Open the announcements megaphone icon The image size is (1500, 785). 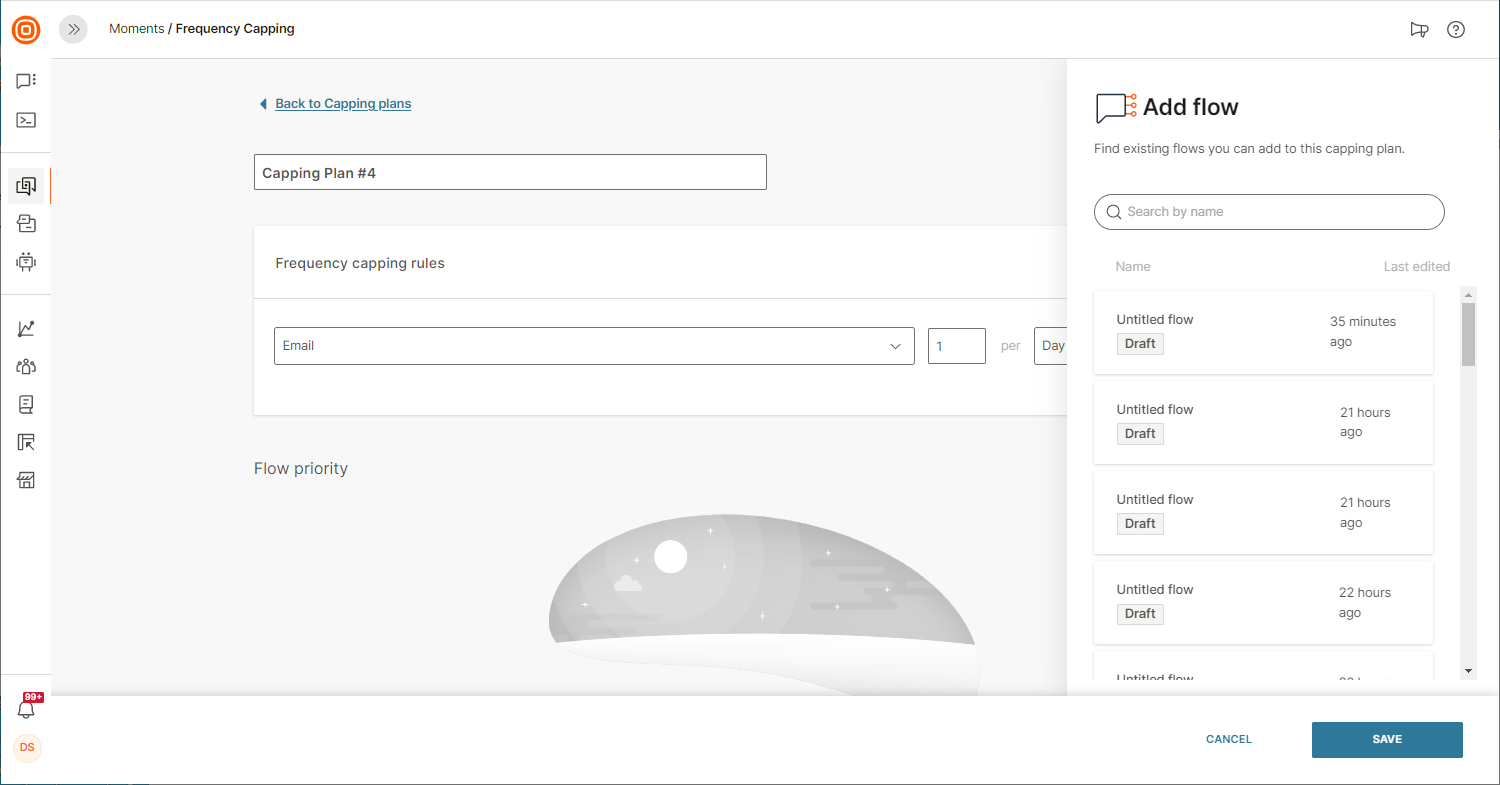1419,30
